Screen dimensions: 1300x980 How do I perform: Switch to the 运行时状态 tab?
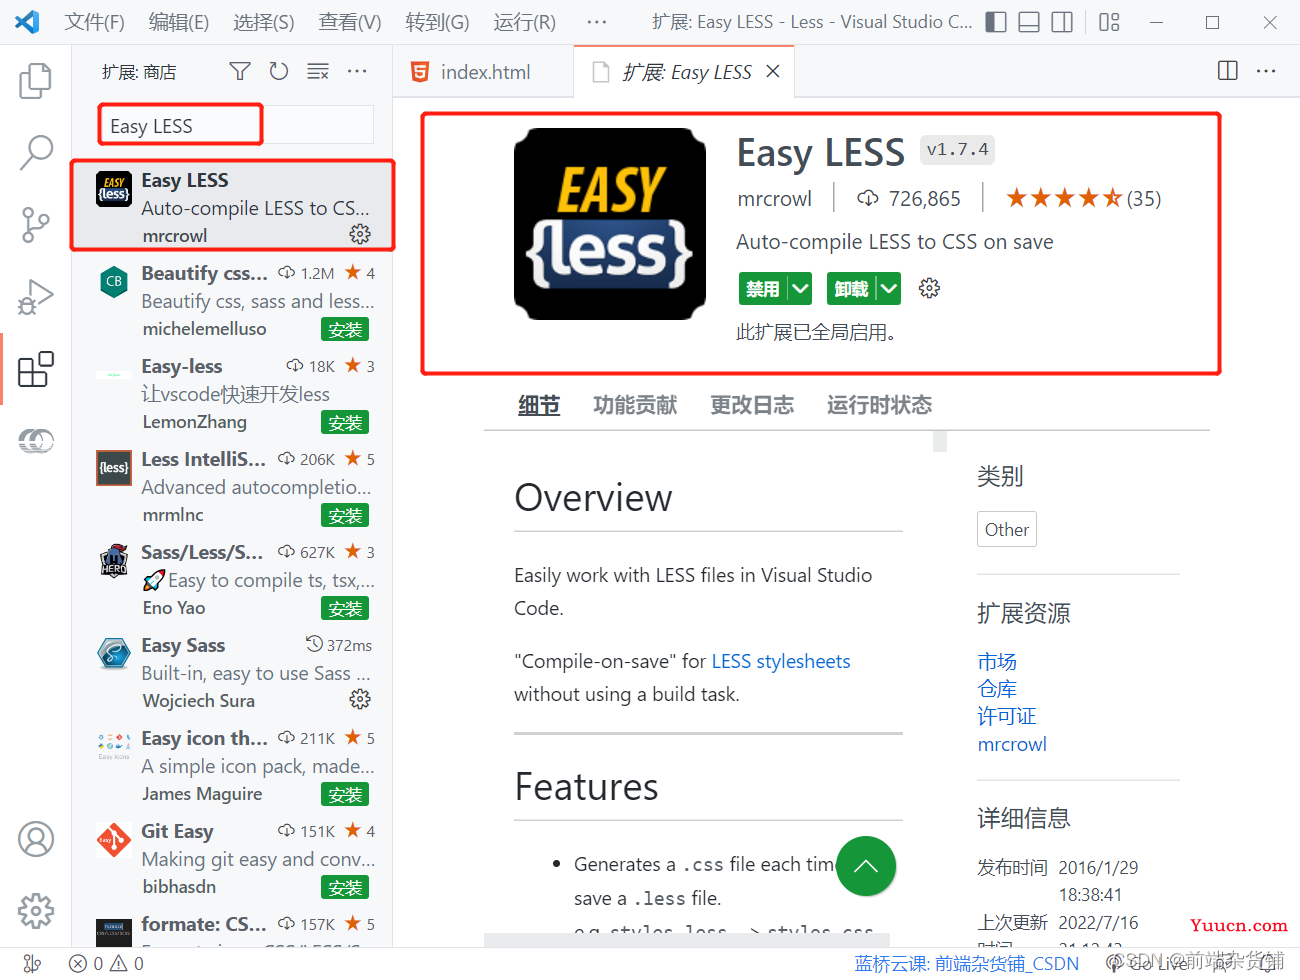point(879,405)
